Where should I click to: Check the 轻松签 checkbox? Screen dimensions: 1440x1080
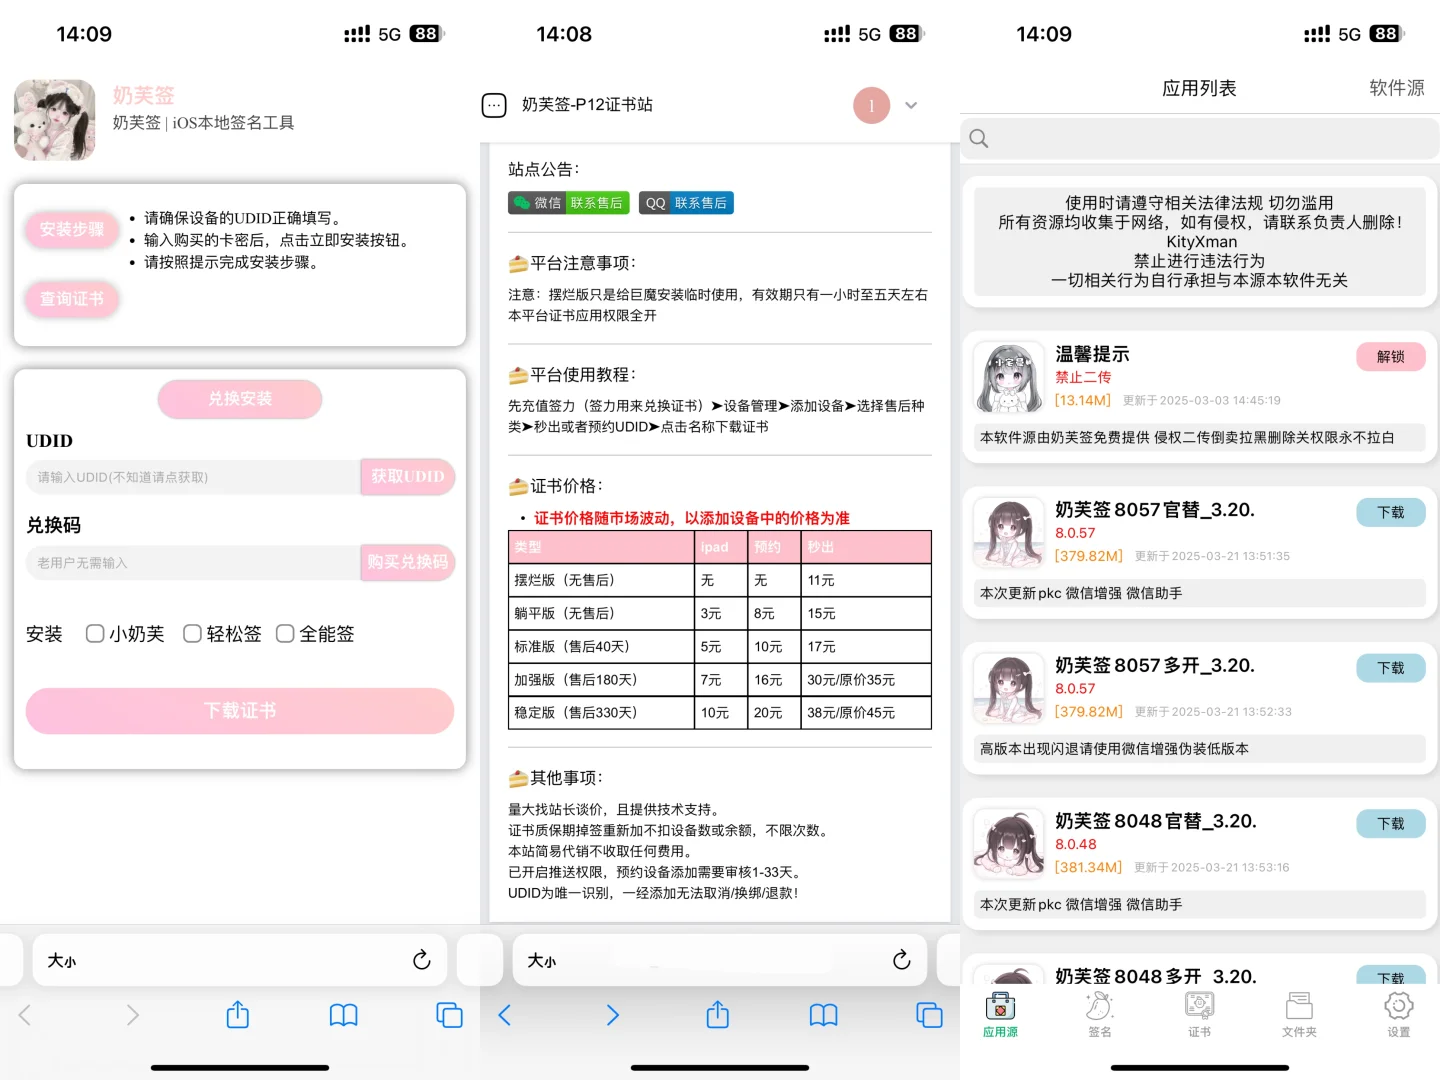pos(192,633)
